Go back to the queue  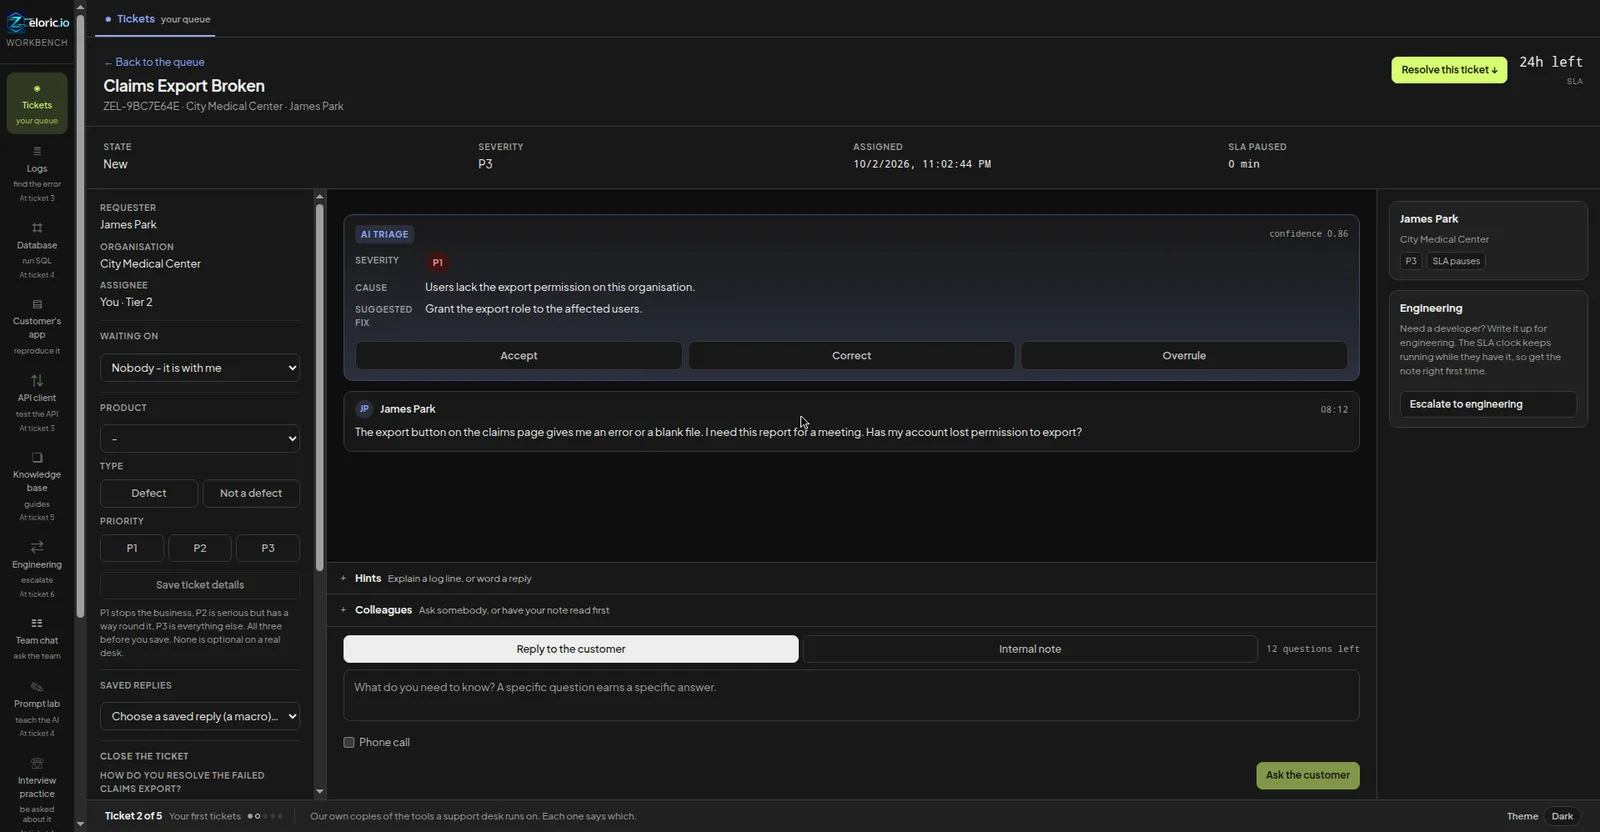tap(154, 62)
